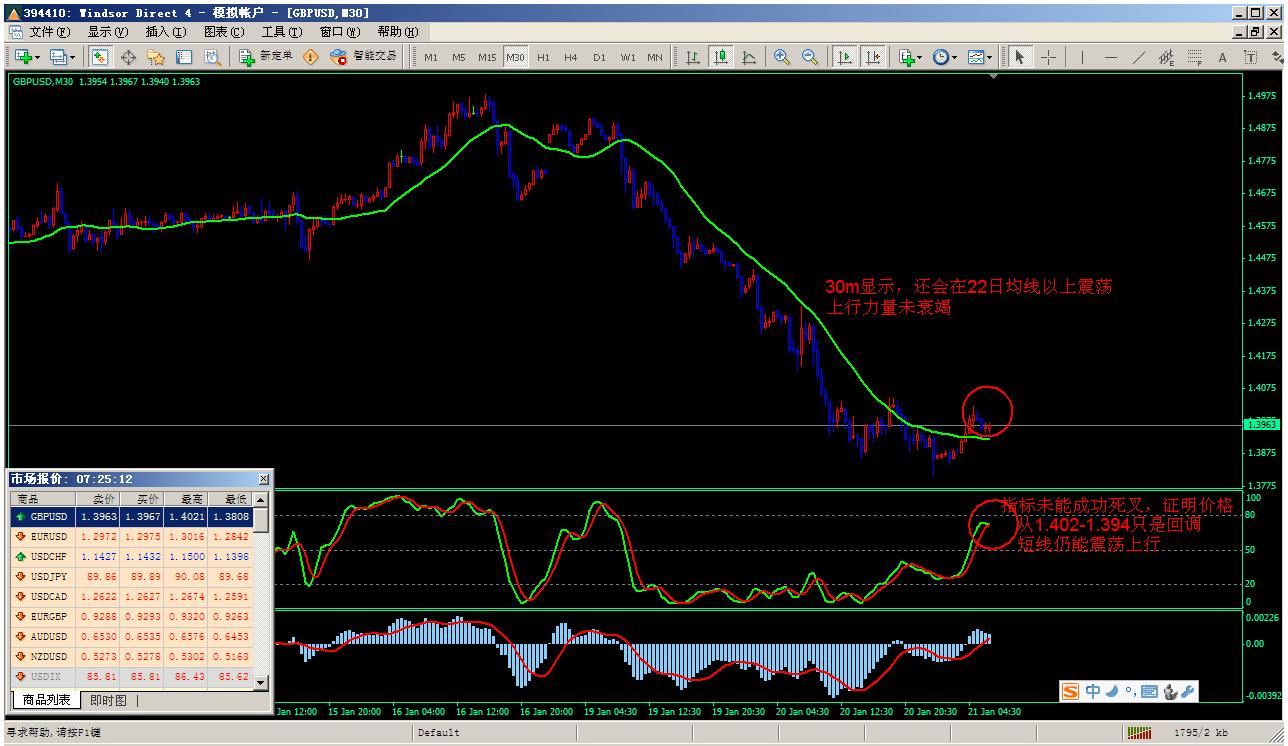
Task: Toggle the Terminal panel icon
Action: click(184, 57)
